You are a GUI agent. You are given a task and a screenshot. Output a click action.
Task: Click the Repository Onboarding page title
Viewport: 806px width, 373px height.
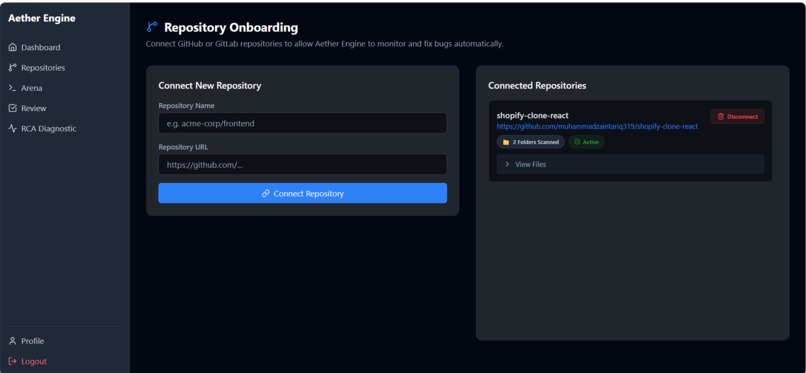coord(231,27)
